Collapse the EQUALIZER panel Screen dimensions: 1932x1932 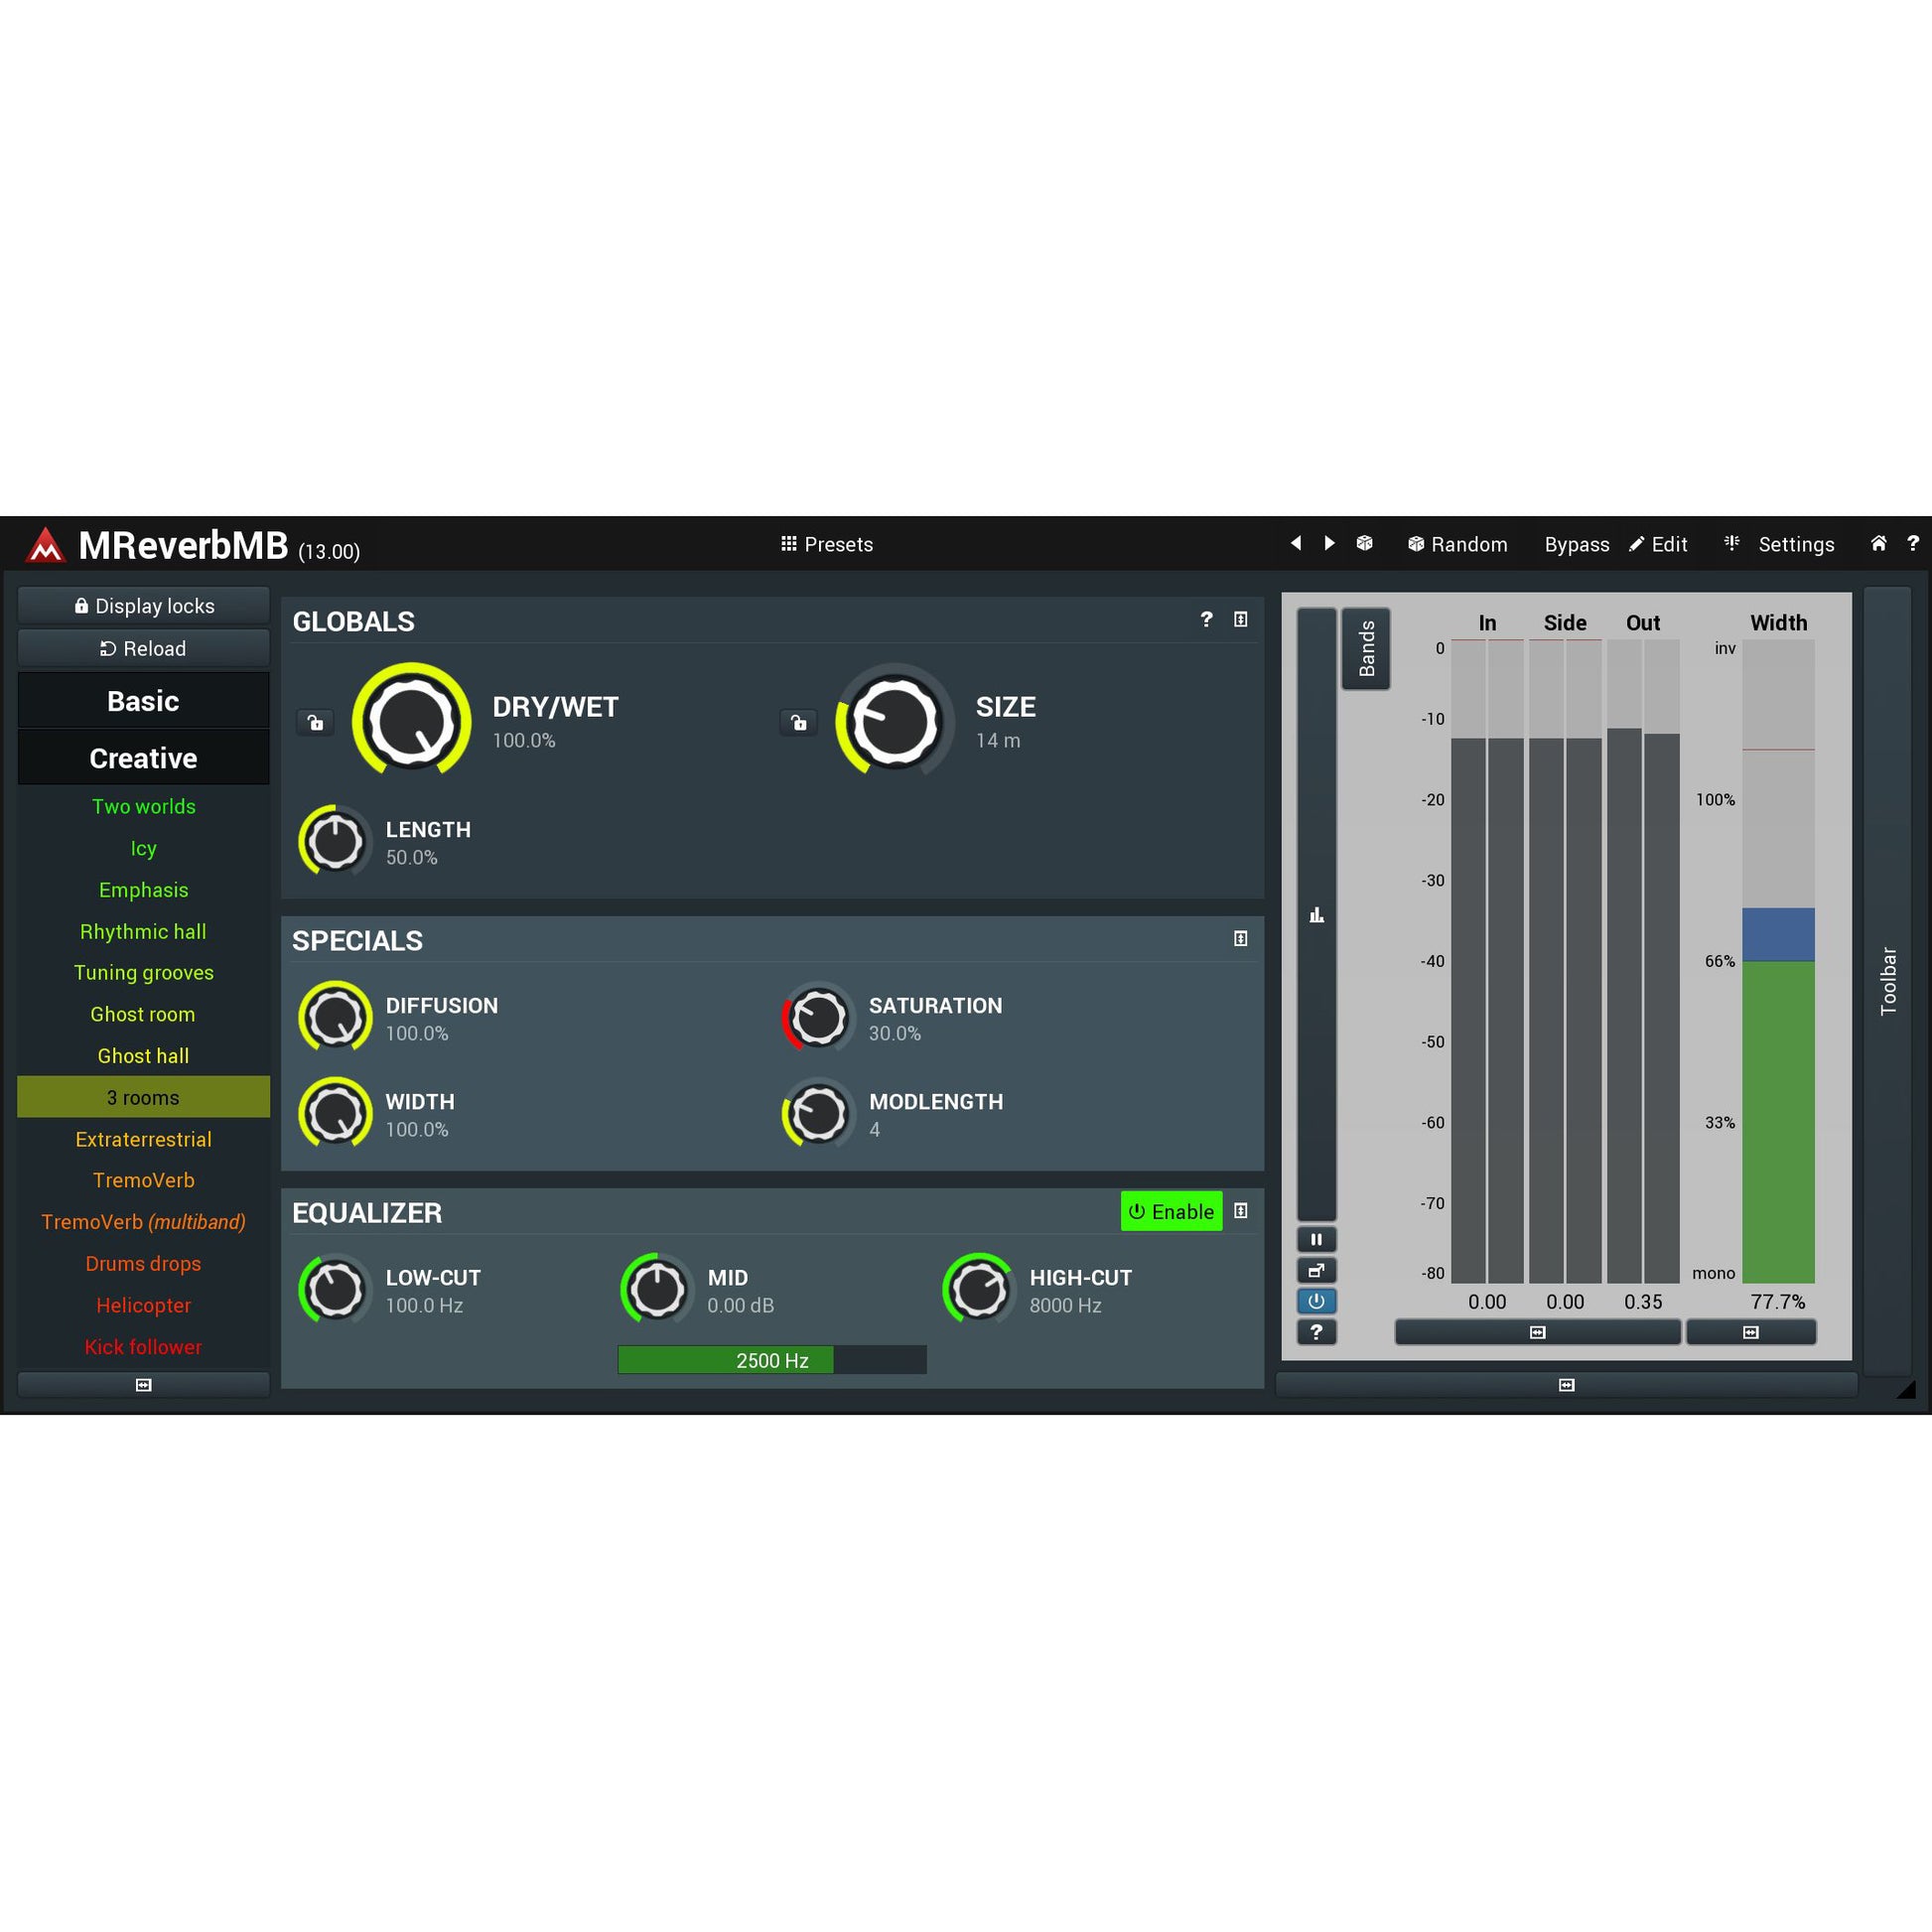point(1240,1211)
